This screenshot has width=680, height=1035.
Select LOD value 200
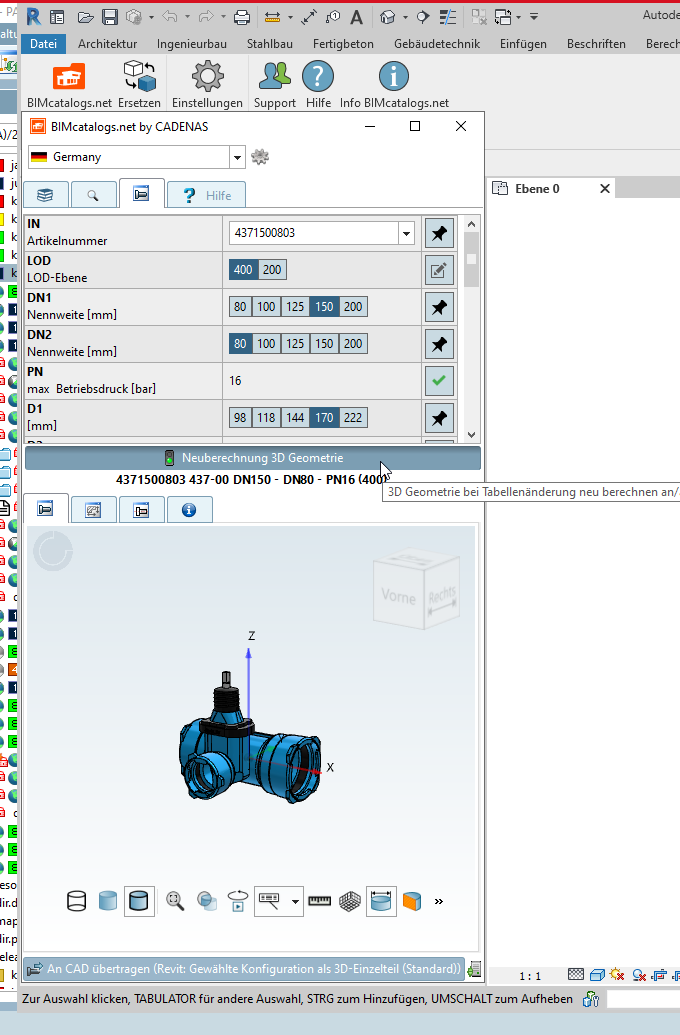[x=272, y=269]
